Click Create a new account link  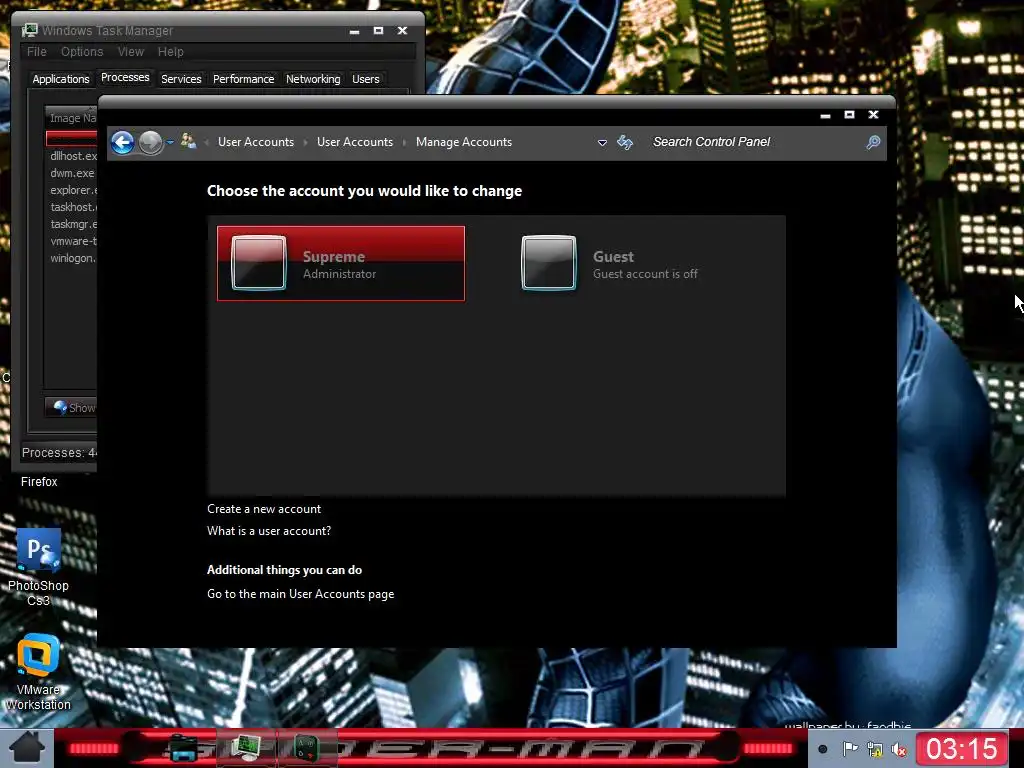pyautogui.click(x=264, y=509)
